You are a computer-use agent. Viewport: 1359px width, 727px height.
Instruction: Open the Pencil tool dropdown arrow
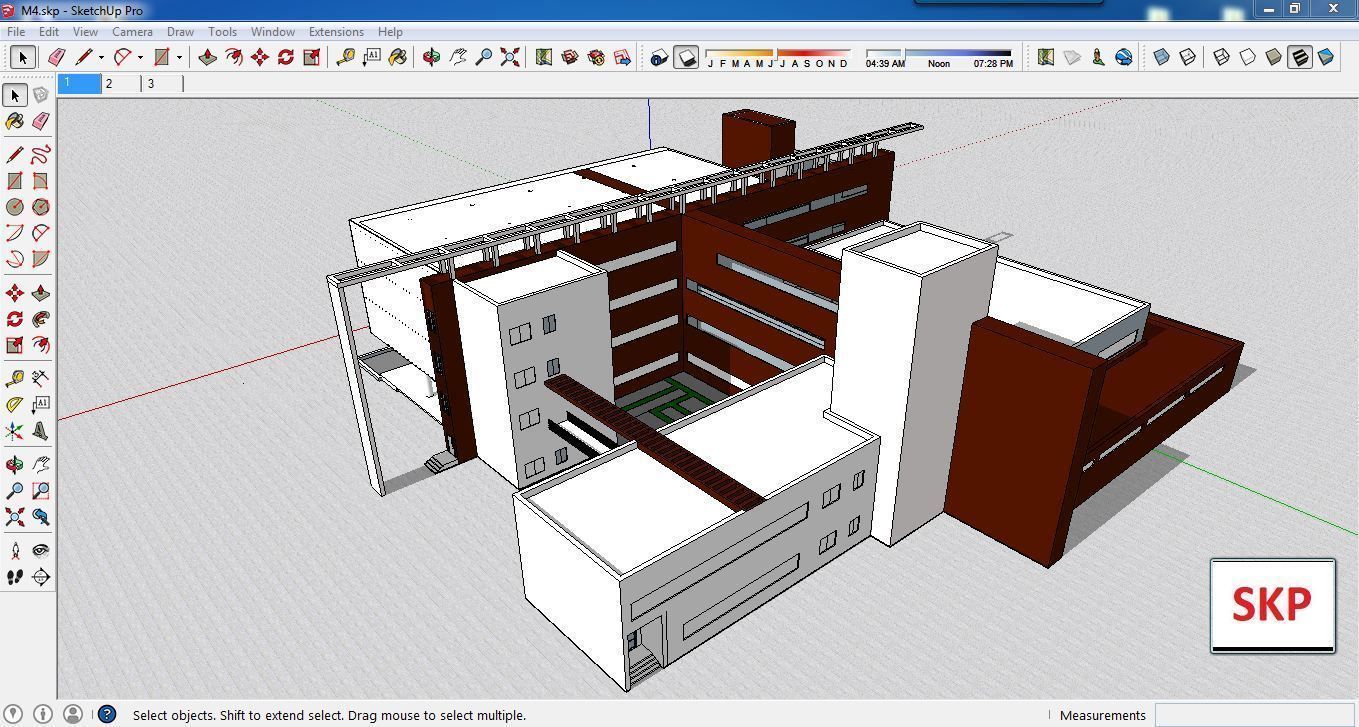101,57
